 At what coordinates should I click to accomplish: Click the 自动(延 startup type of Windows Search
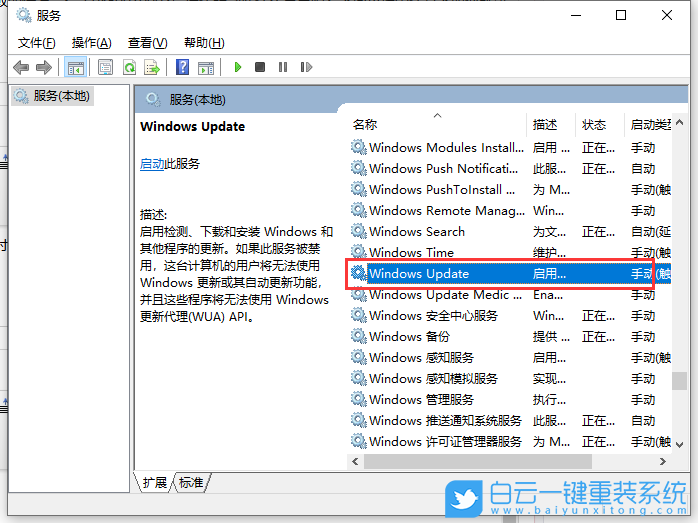point(651,231)
